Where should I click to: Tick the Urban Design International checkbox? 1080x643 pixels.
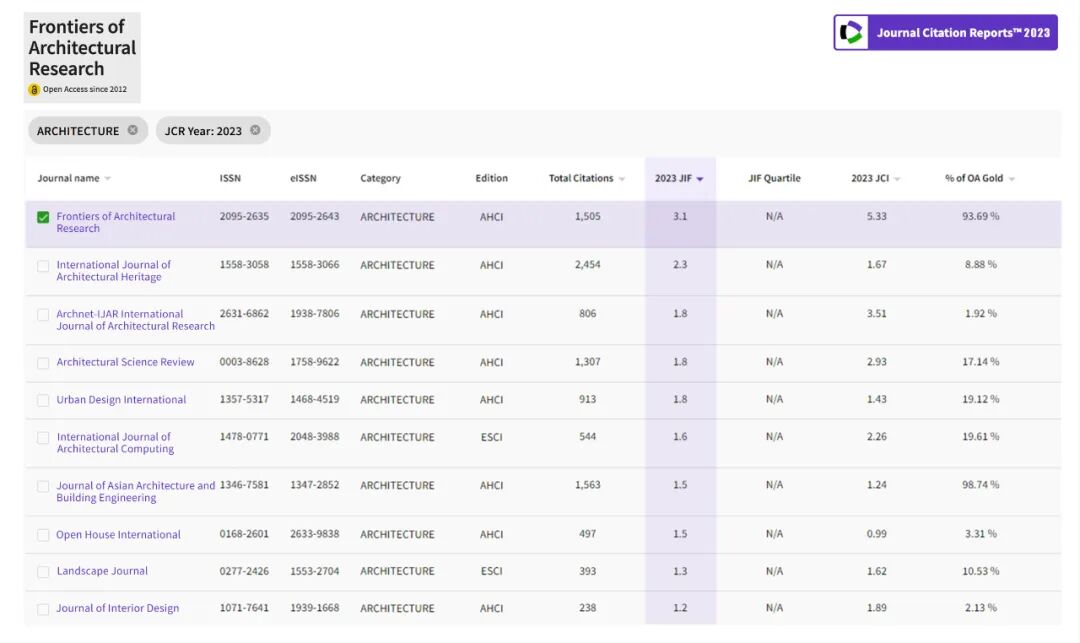tap(43, 401)
